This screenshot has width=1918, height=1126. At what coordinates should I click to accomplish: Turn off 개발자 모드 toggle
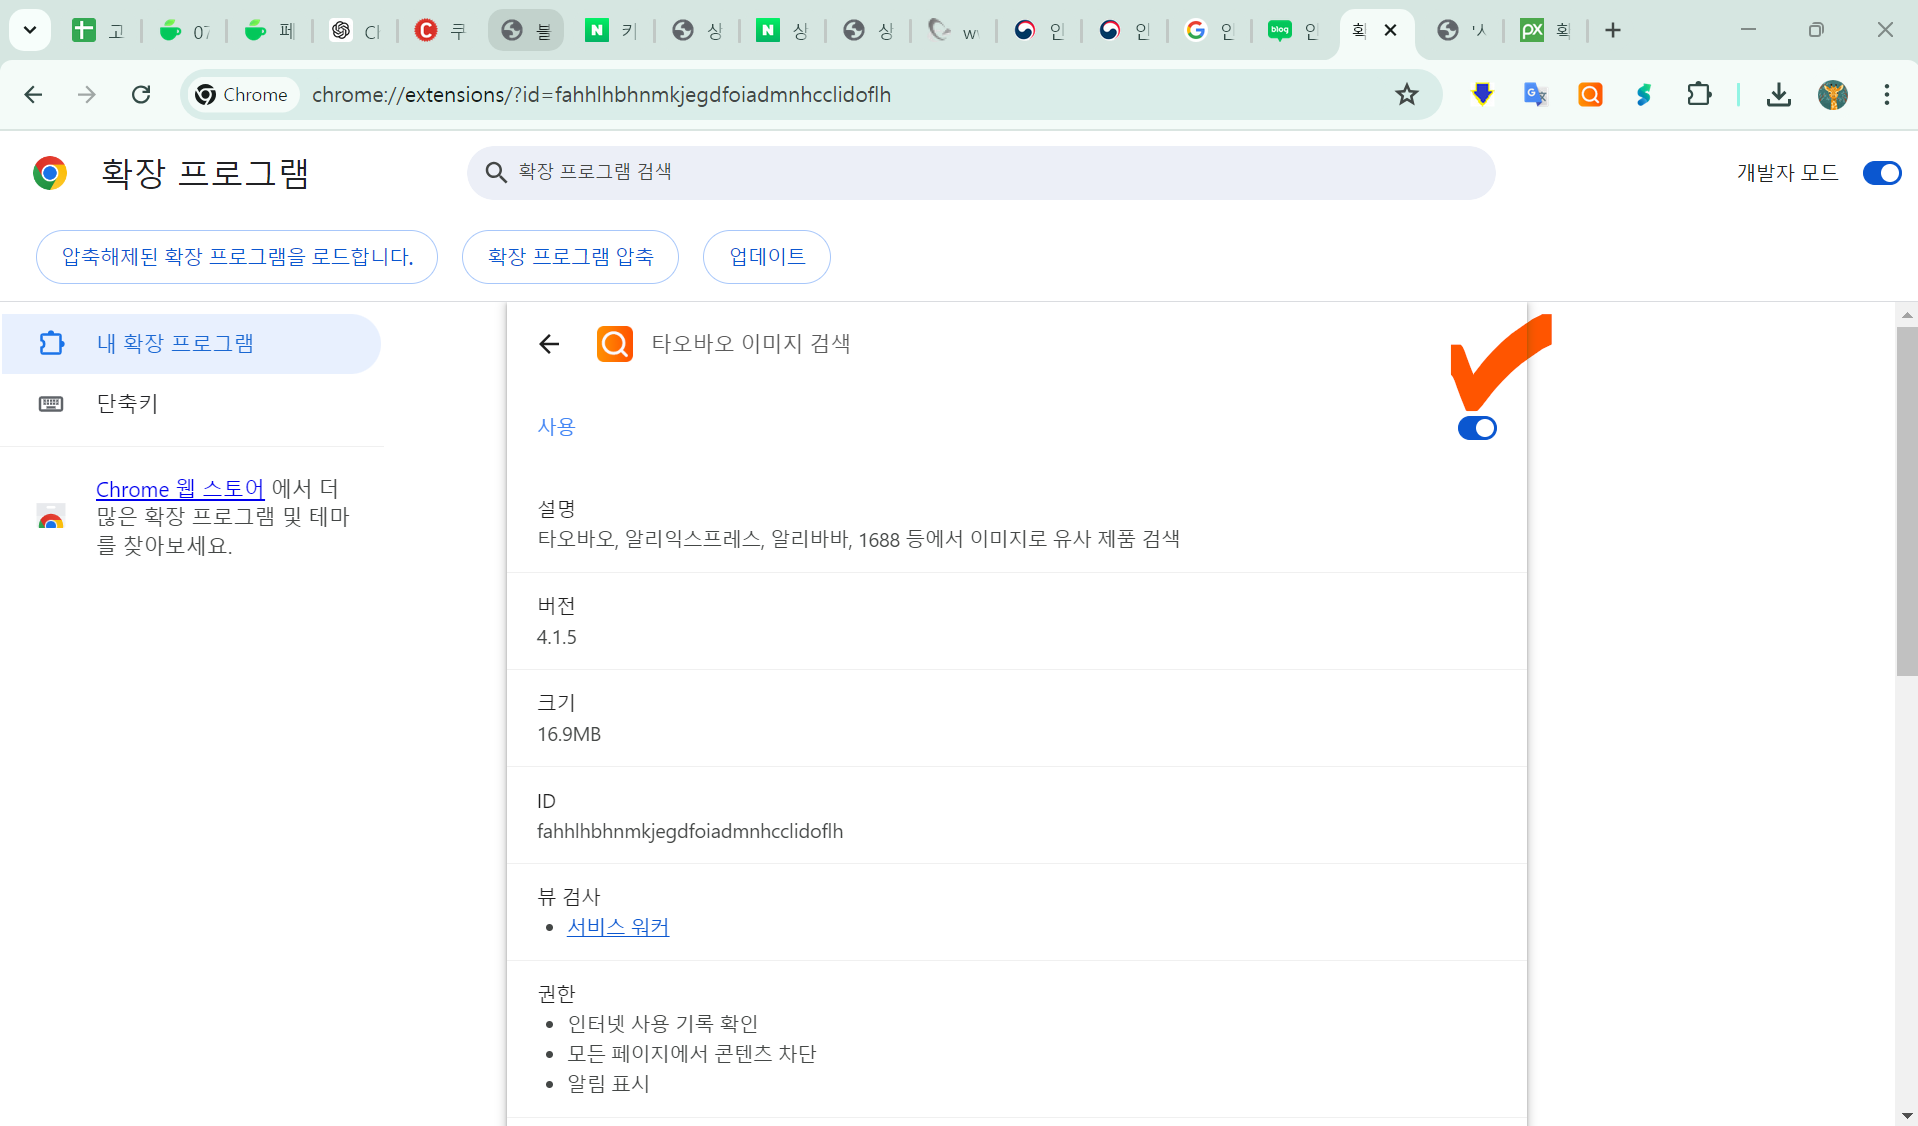coord(1881,173)
